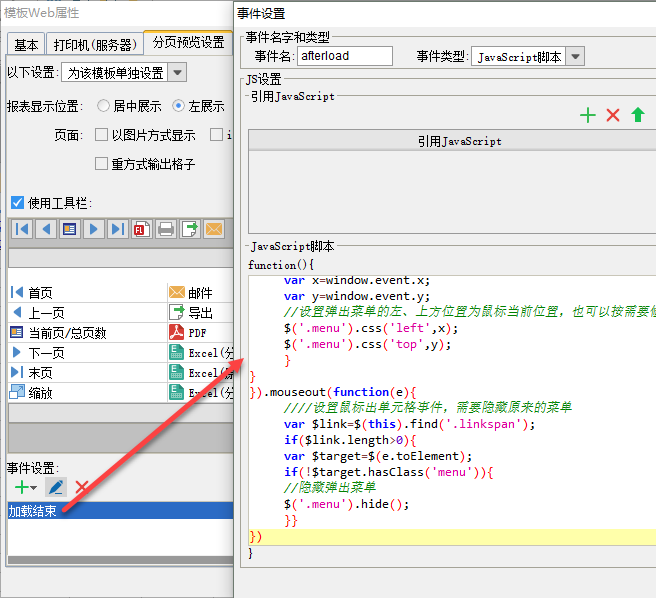Toggle the partially hidden checkbox beside 以图片方式显示
Image resolution: width=656 pixels, height=598 pixels.
pyautogui.click(x=216, y=135)
